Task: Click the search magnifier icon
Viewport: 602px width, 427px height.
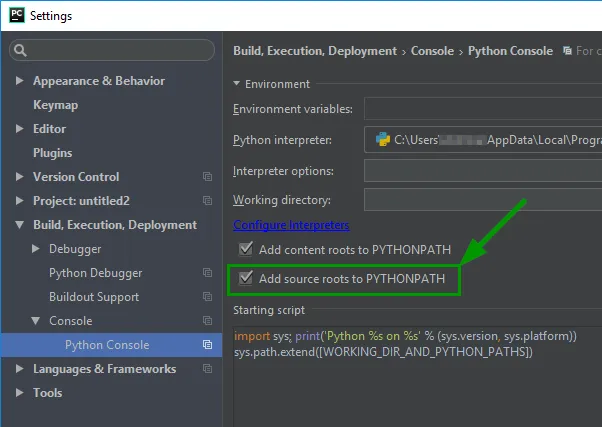Action: tap(21, 50)
